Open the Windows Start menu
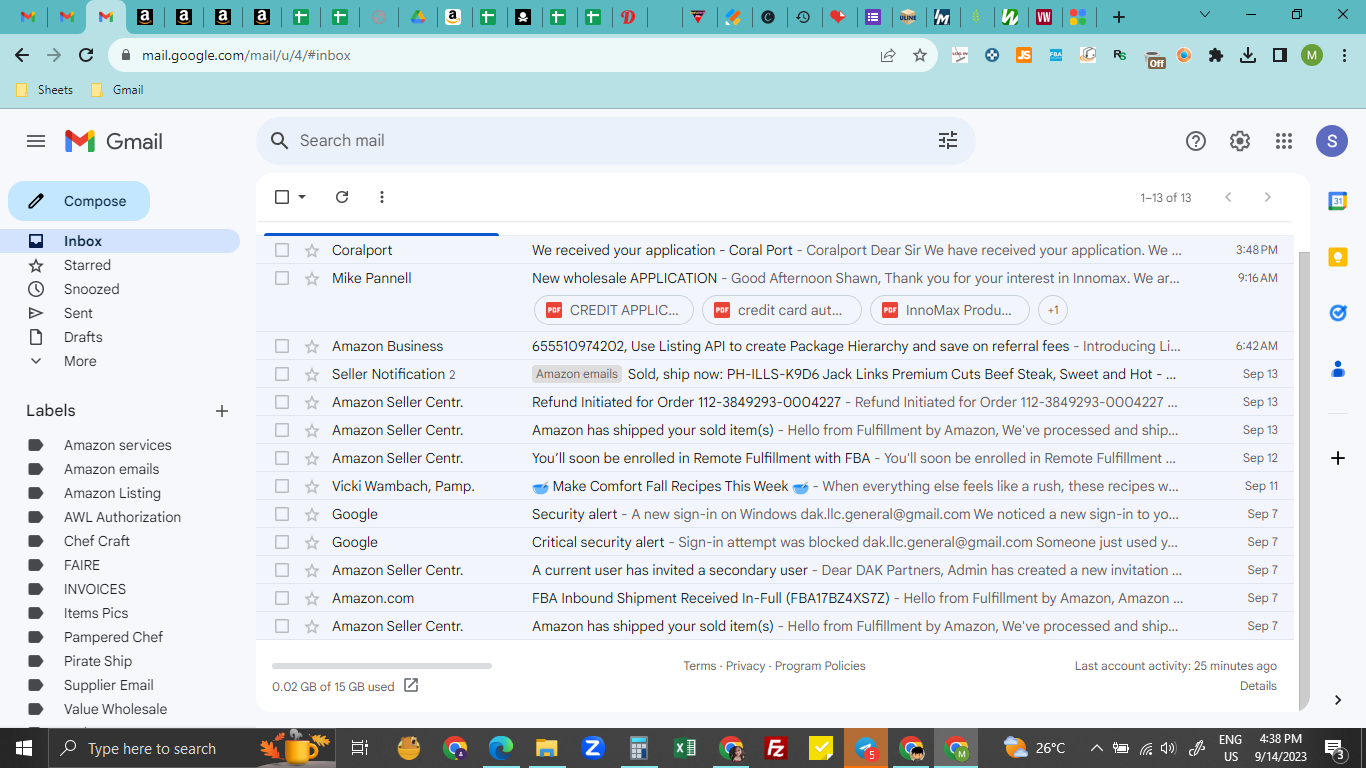Screen dimensions: 1366x768 click(24, 748)
